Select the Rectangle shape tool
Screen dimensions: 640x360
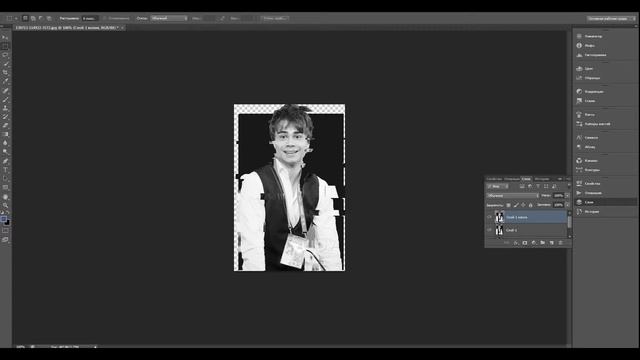(5, 187)
